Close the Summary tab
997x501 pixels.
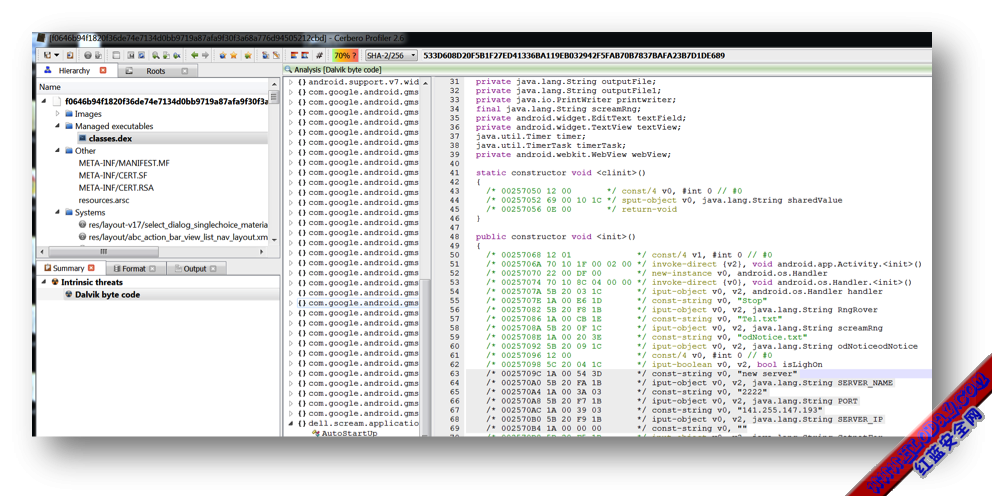pyautogui.click(x=91, y=268)
